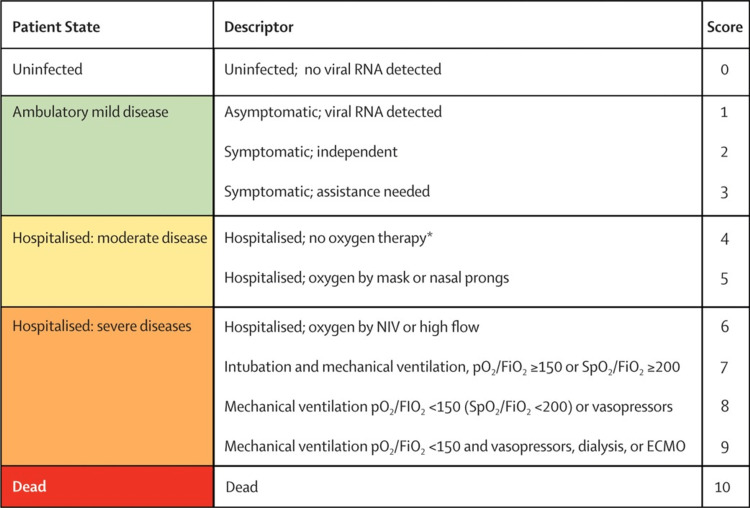Click descriptor mentioning dialysis, or ECMO
The image size is (750, 508).
(455, 447)
